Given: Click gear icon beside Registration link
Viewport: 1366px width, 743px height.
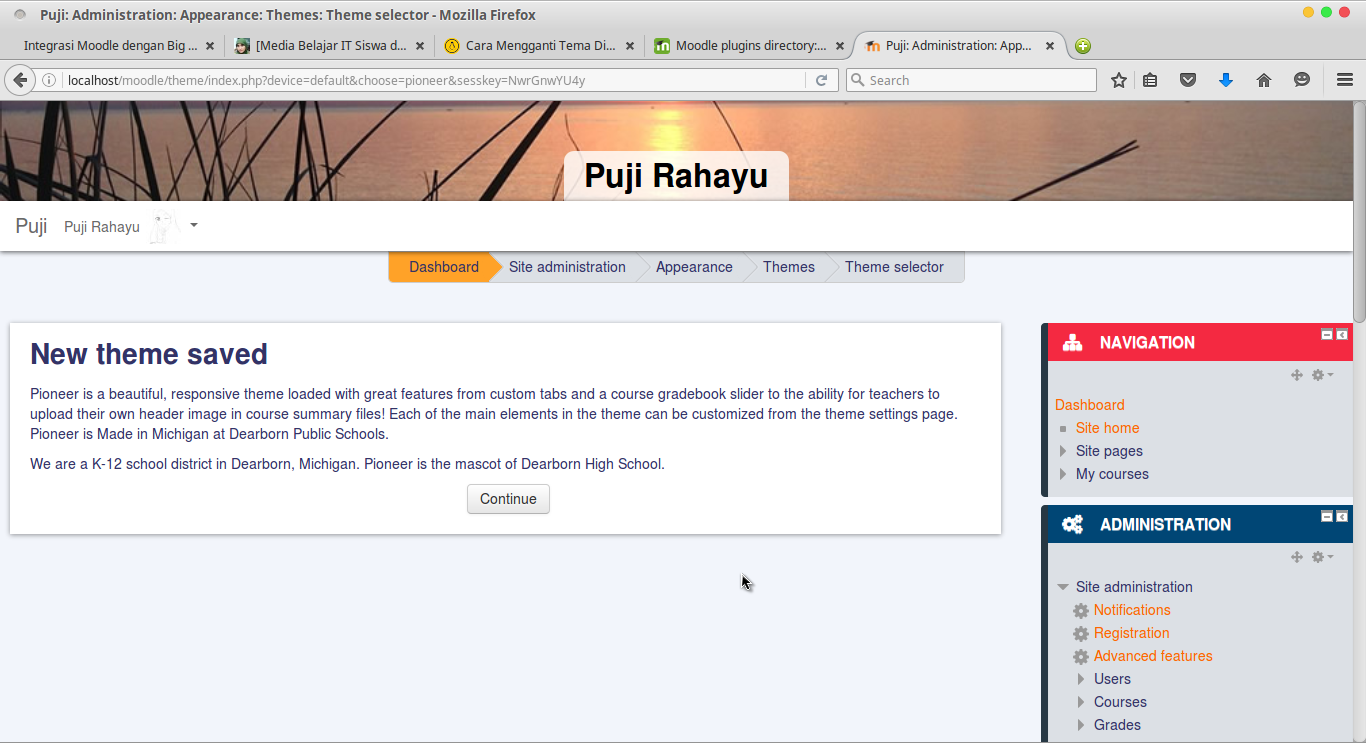Looking at the screenshot, I should coord(1081,634).
